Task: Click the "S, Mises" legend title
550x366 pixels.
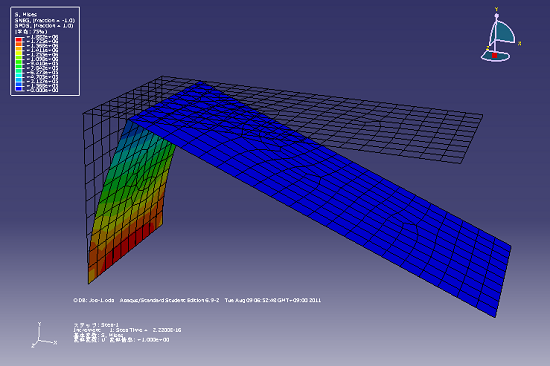Action: 26,14
